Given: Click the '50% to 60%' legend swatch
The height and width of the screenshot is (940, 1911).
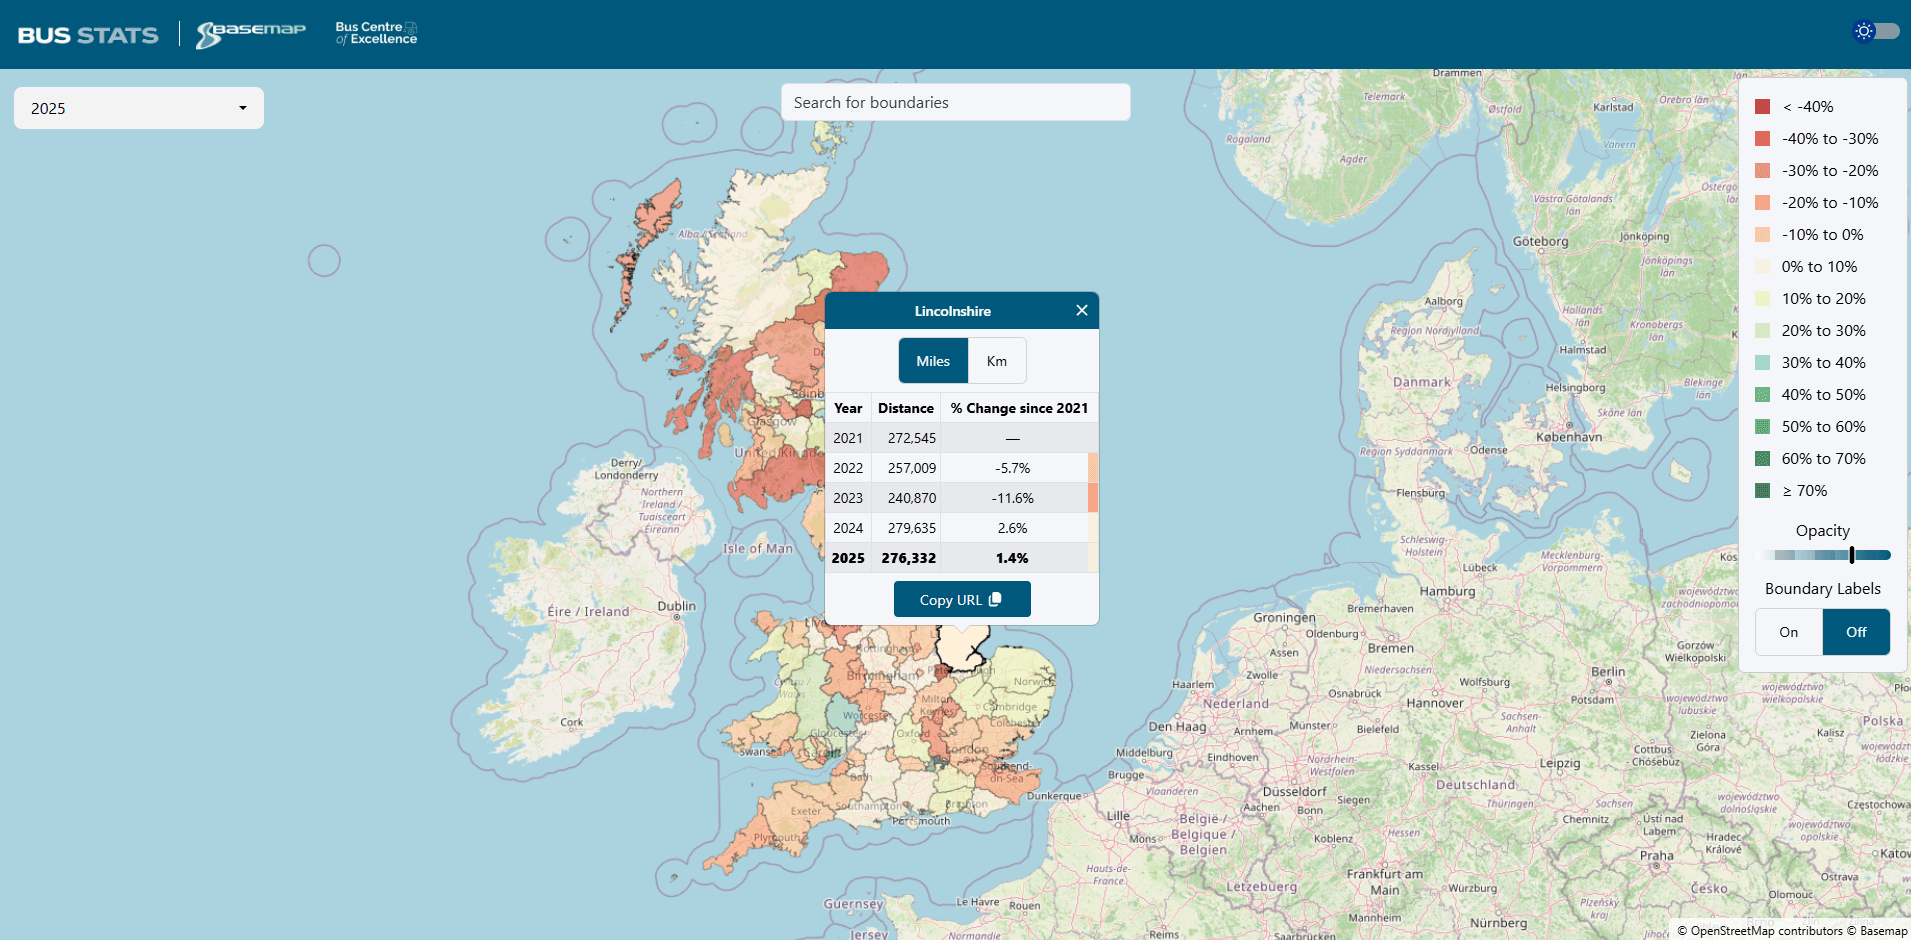Looking at the screenshot, I should coord(1762,427).
